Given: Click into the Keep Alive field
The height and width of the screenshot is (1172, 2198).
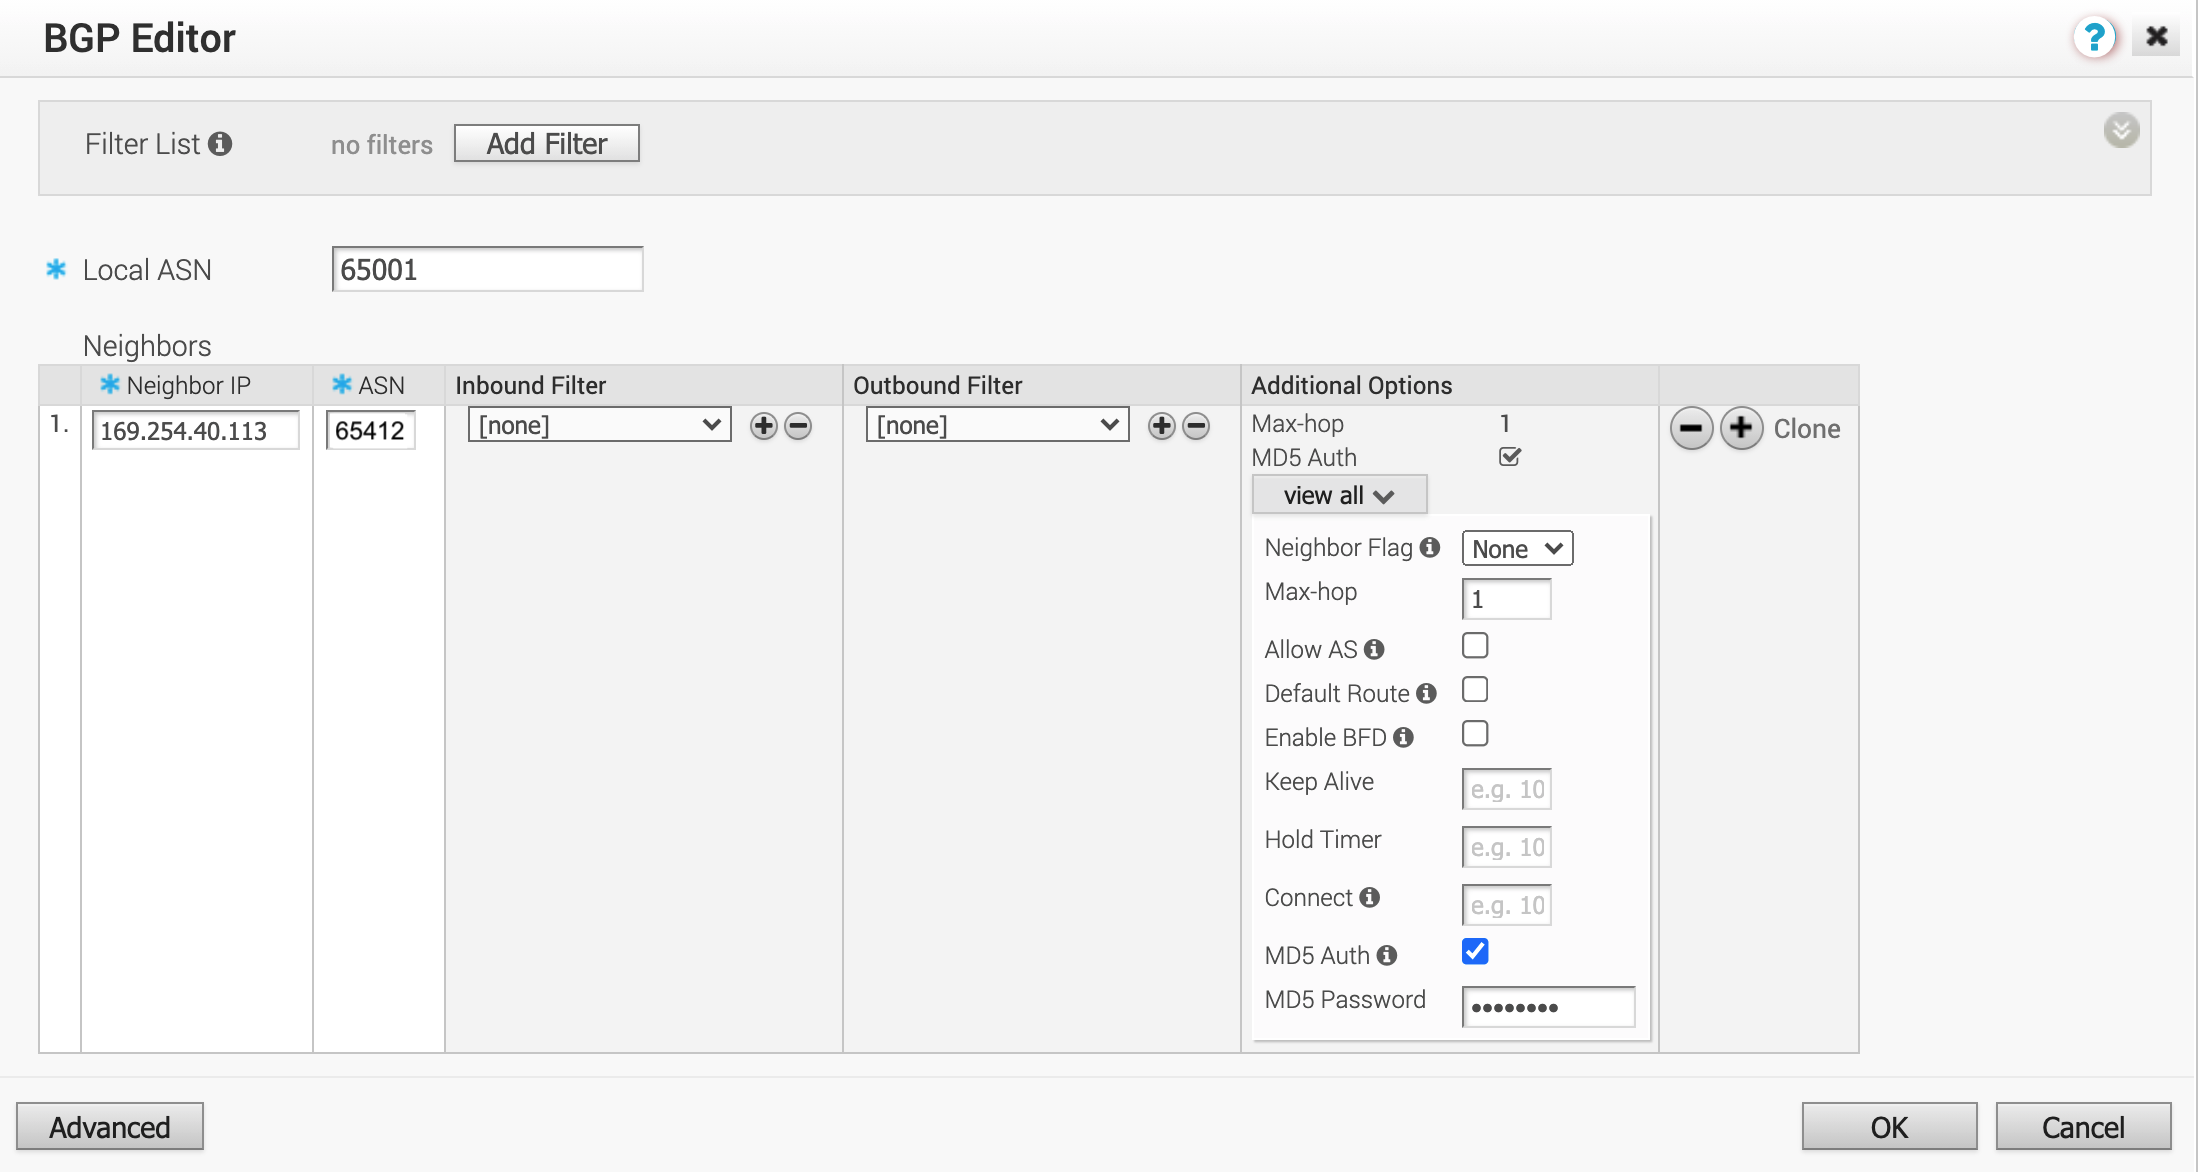Looking at the screenshot, I should [x=1506, y=790].
